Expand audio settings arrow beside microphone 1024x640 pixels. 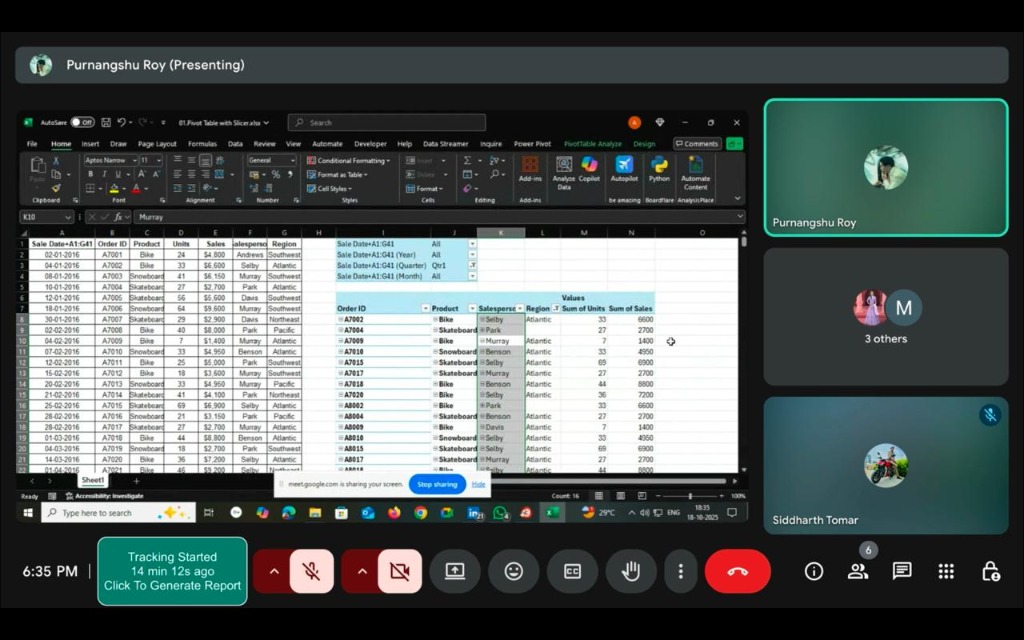pyautogui.click(x=274, y=571)
